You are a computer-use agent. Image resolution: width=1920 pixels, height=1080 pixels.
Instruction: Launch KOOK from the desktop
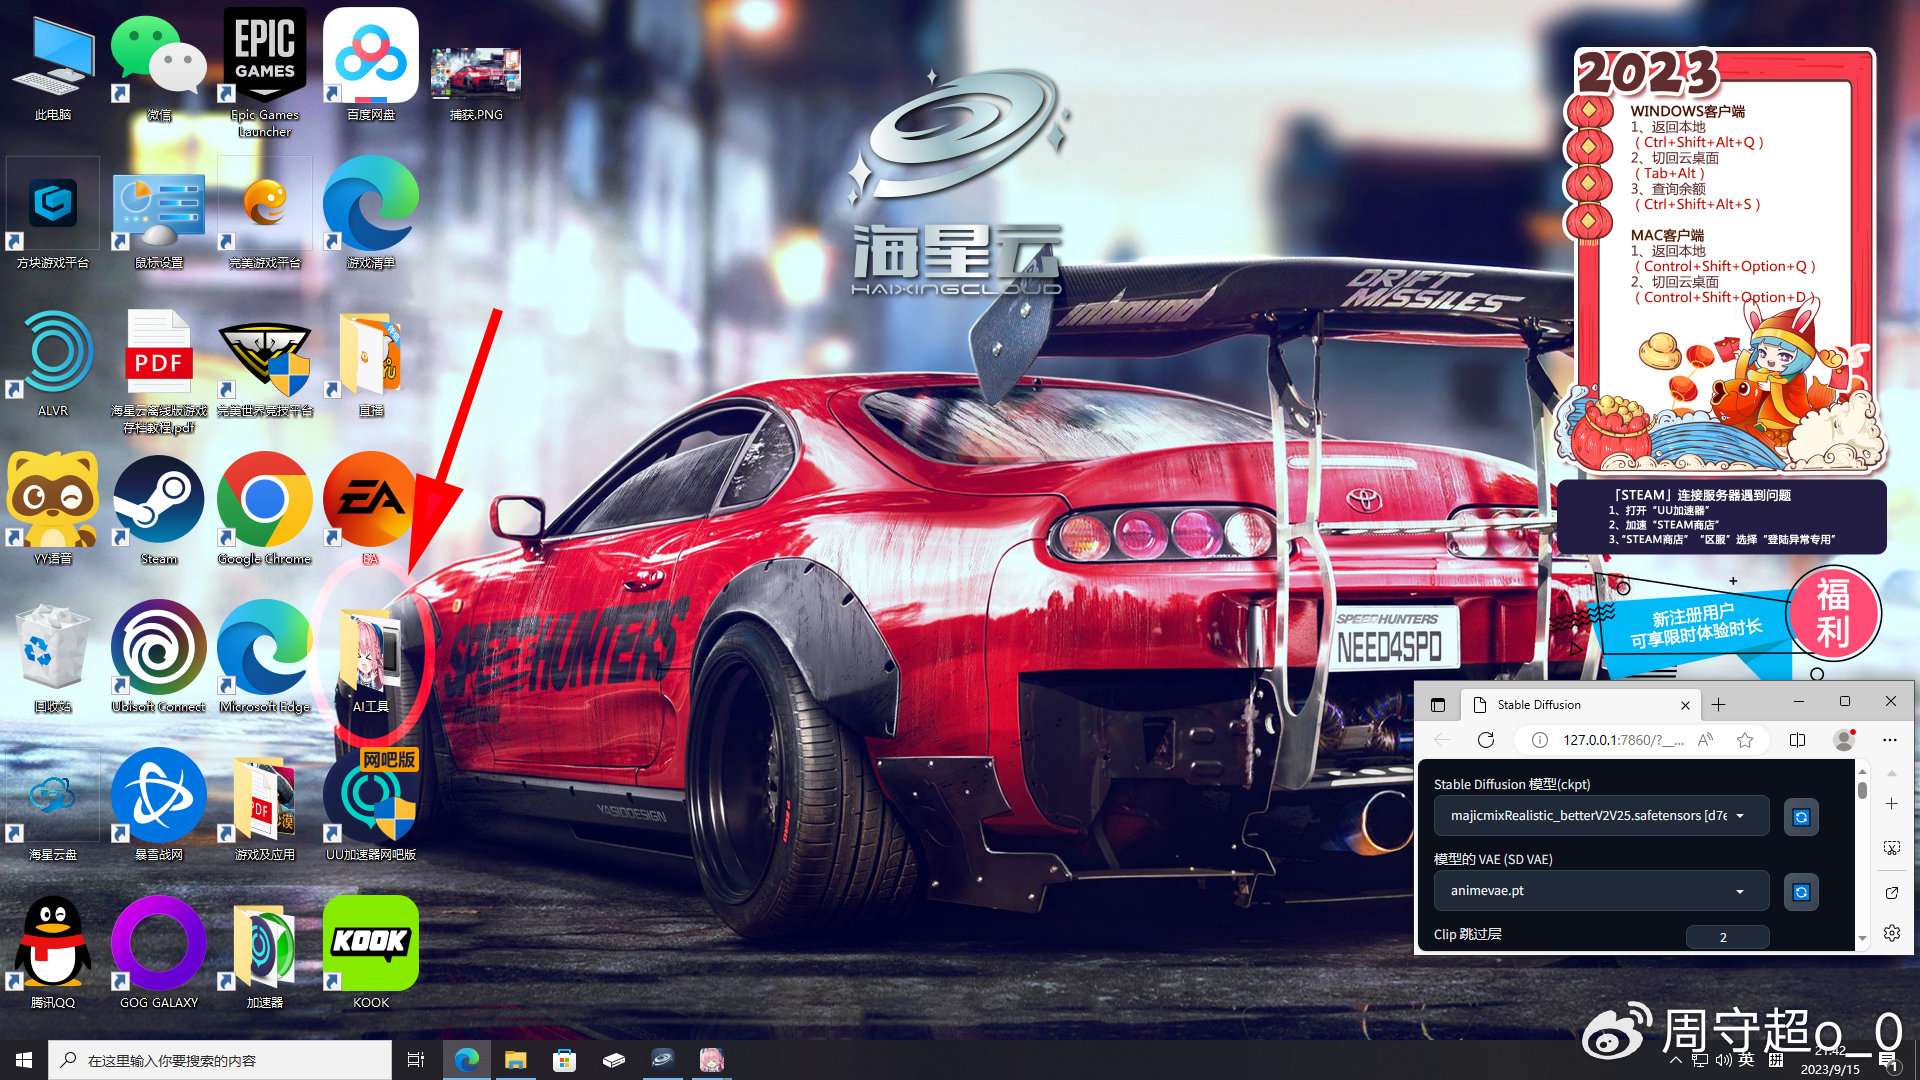tap(371, 954)
